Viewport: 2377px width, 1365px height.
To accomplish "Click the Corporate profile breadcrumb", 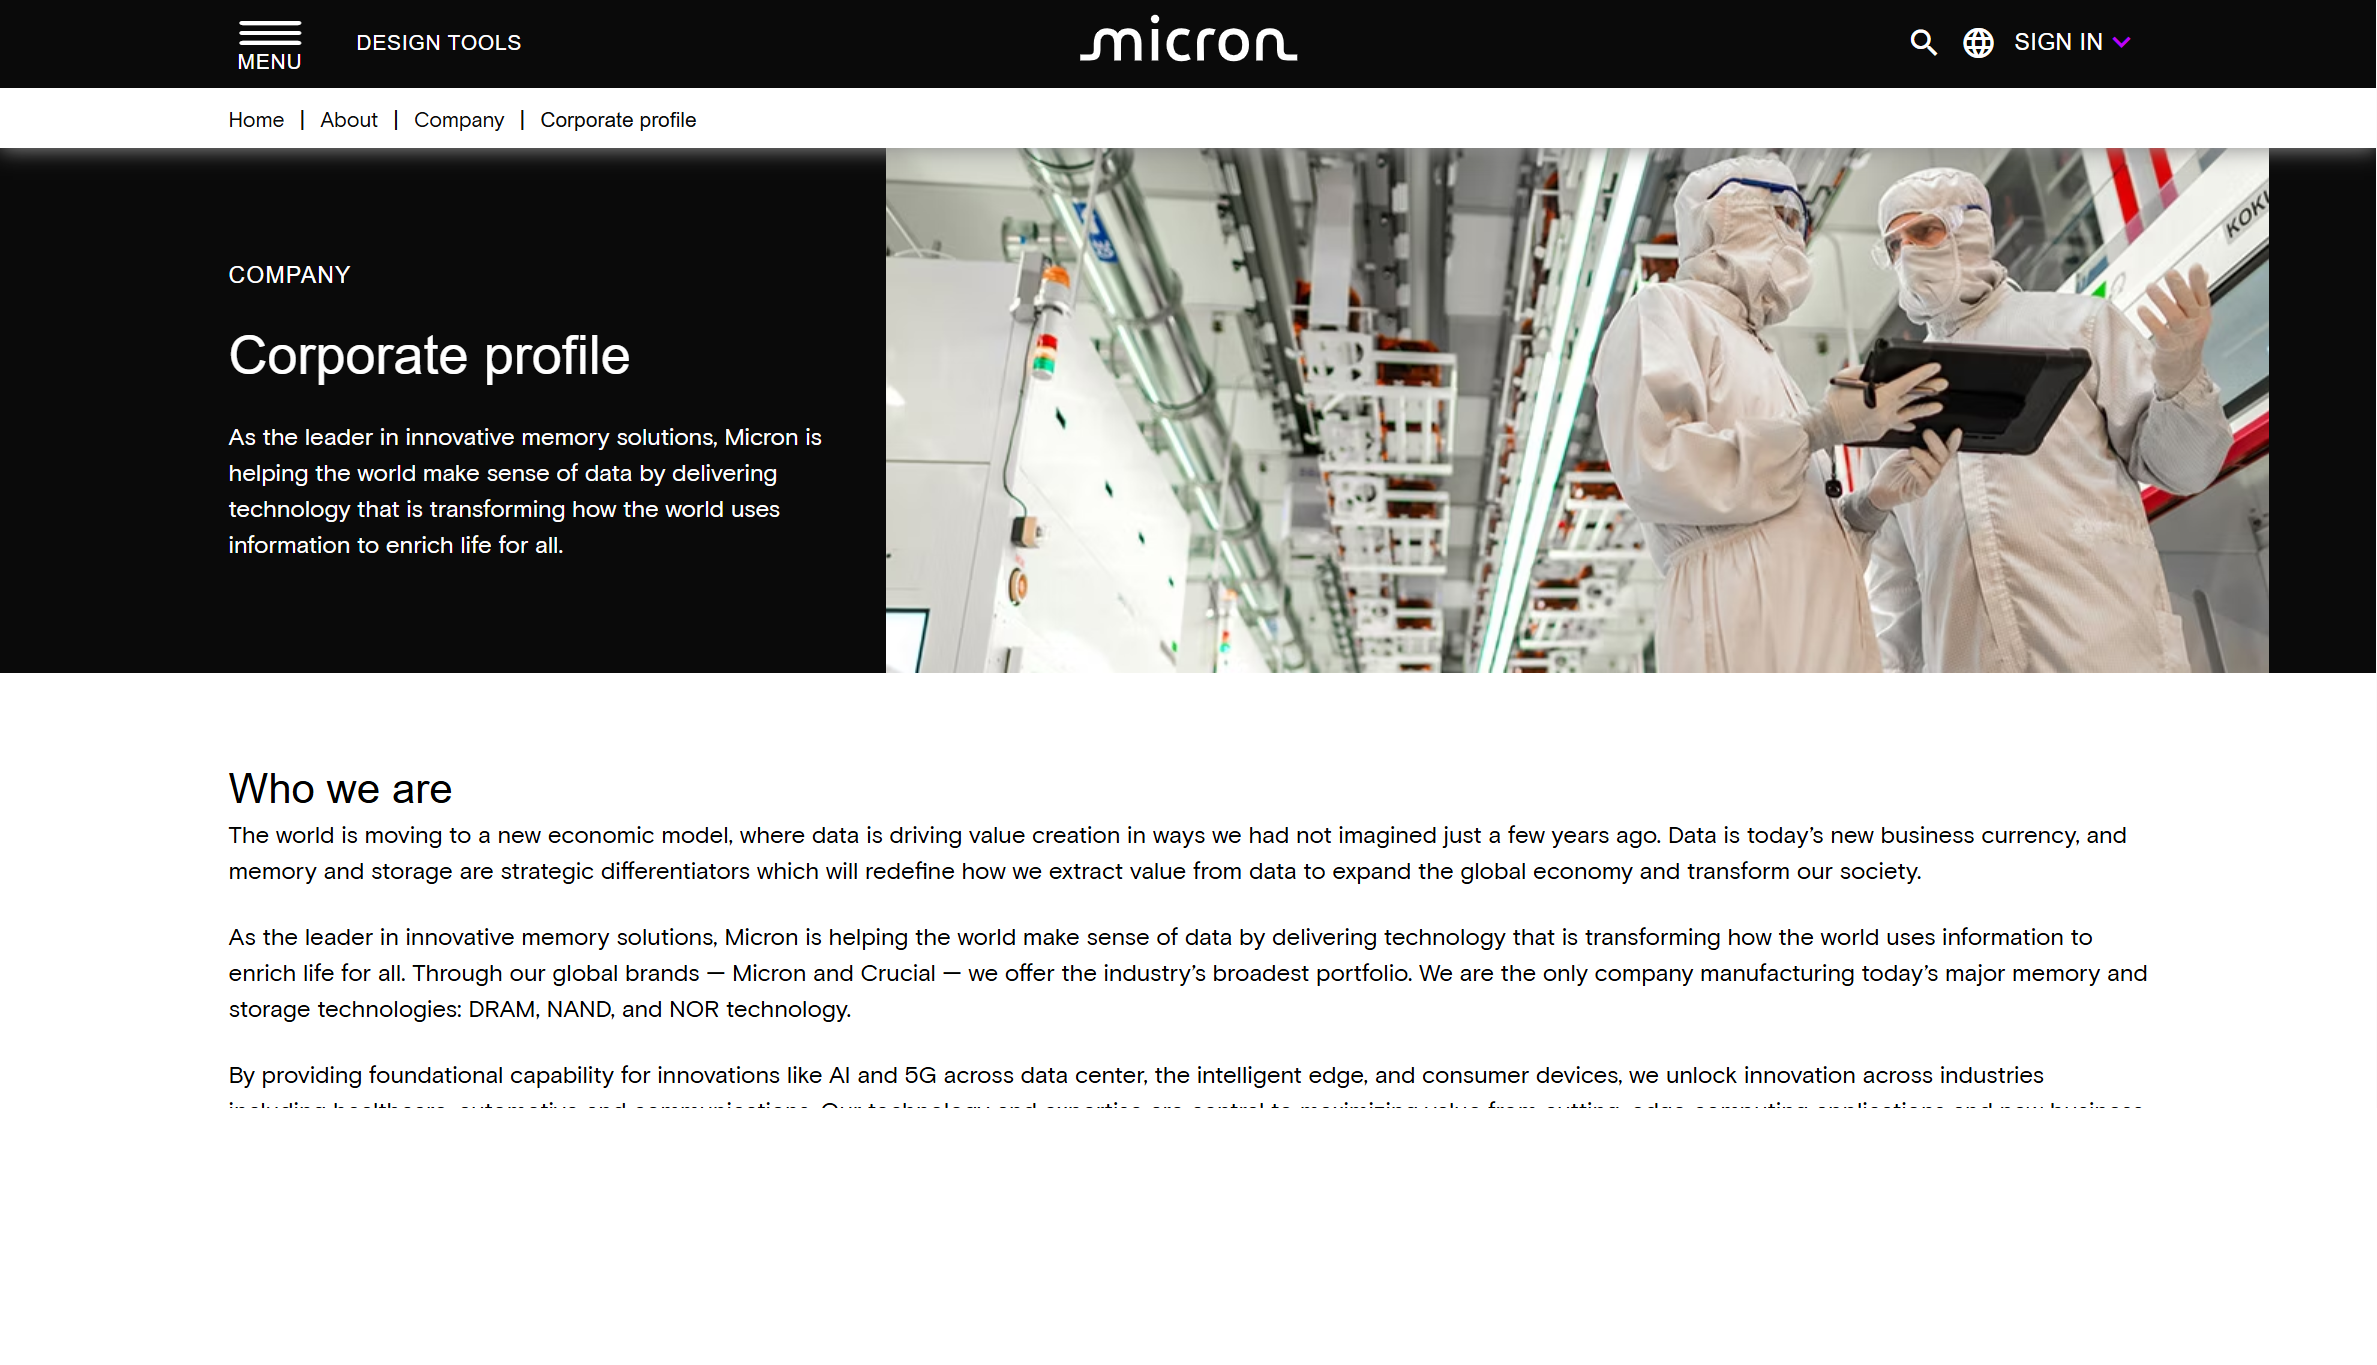I will [618, 120].
